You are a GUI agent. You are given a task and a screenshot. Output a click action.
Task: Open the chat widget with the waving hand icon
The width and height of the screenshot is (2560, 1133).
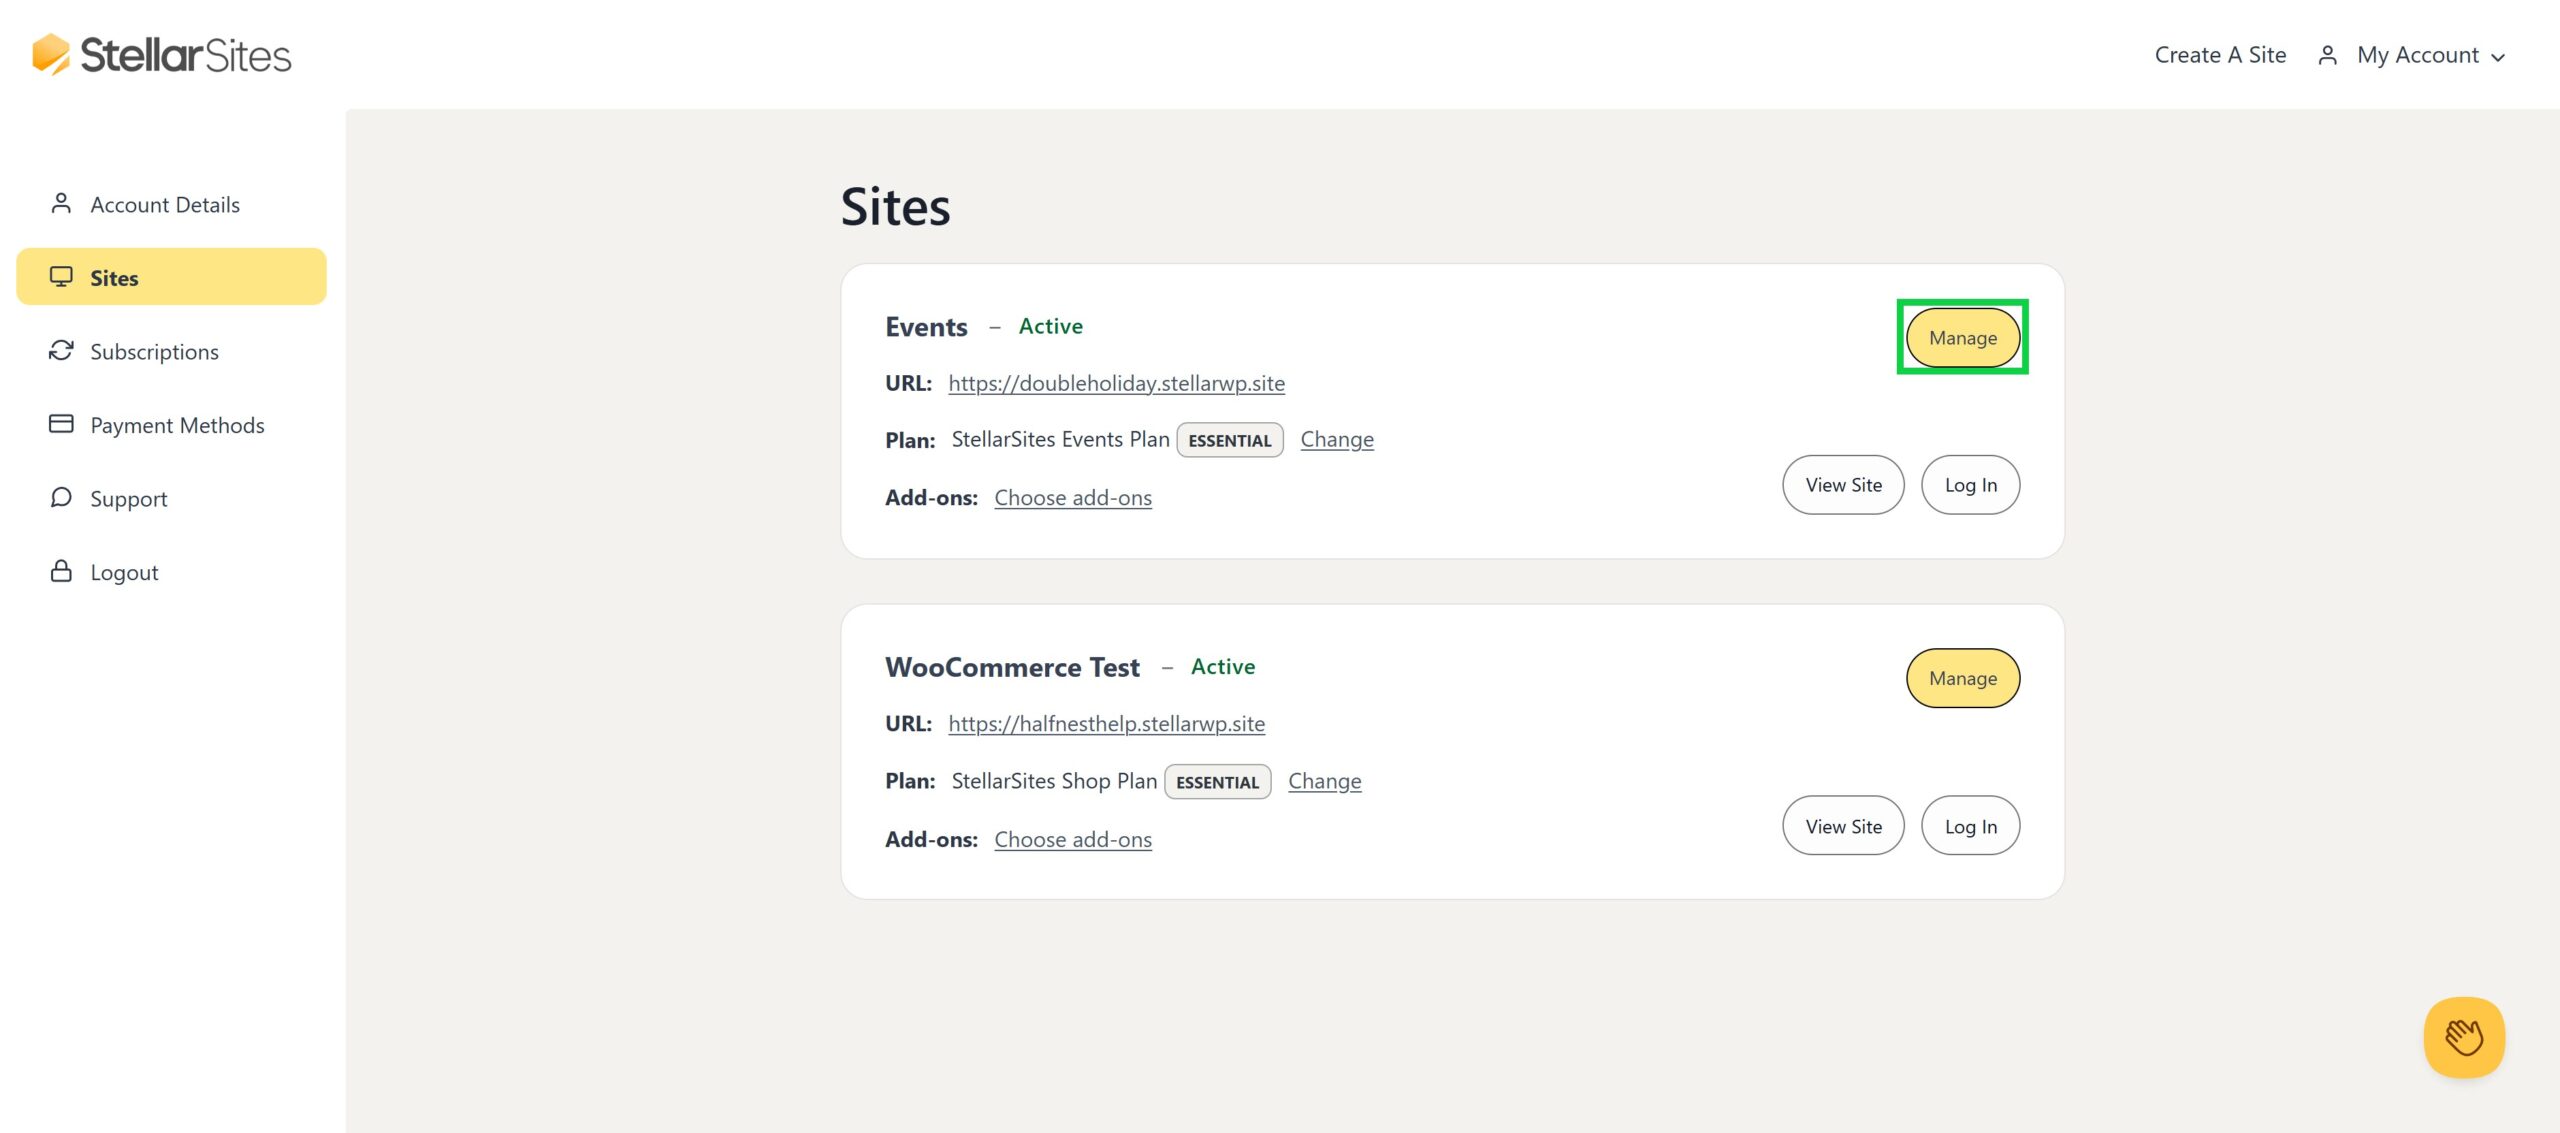click(2464, 1037)
